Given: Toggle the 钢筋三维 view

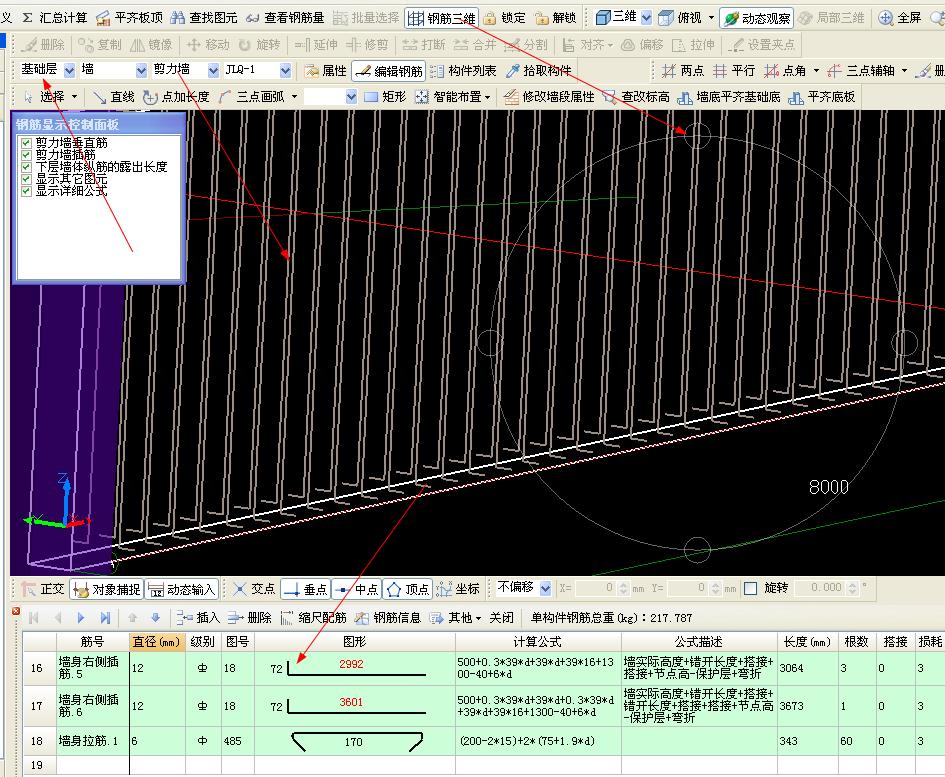Looking at the screenshot, I should [x=442, y=19].
